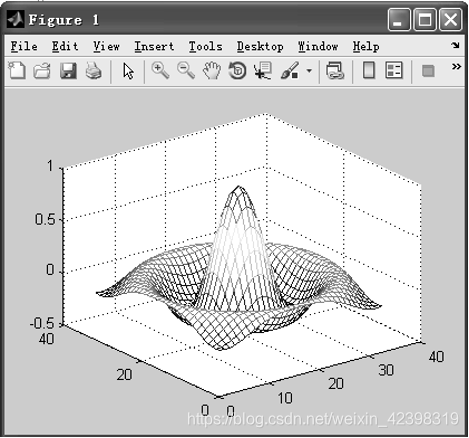Open the Tools menu
The height and width of the screenshot is (438, 469).
click(x=205, y=46)
